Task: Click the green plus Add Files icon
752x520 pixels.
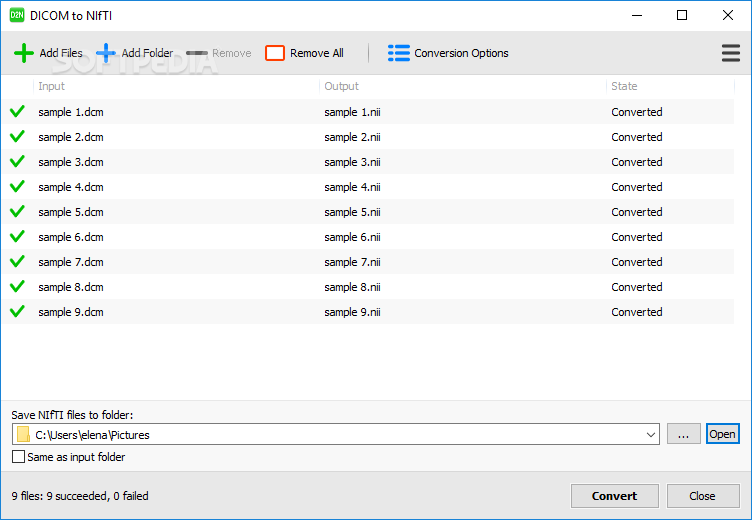Action: pyautogui.click(x=24, y=53)
